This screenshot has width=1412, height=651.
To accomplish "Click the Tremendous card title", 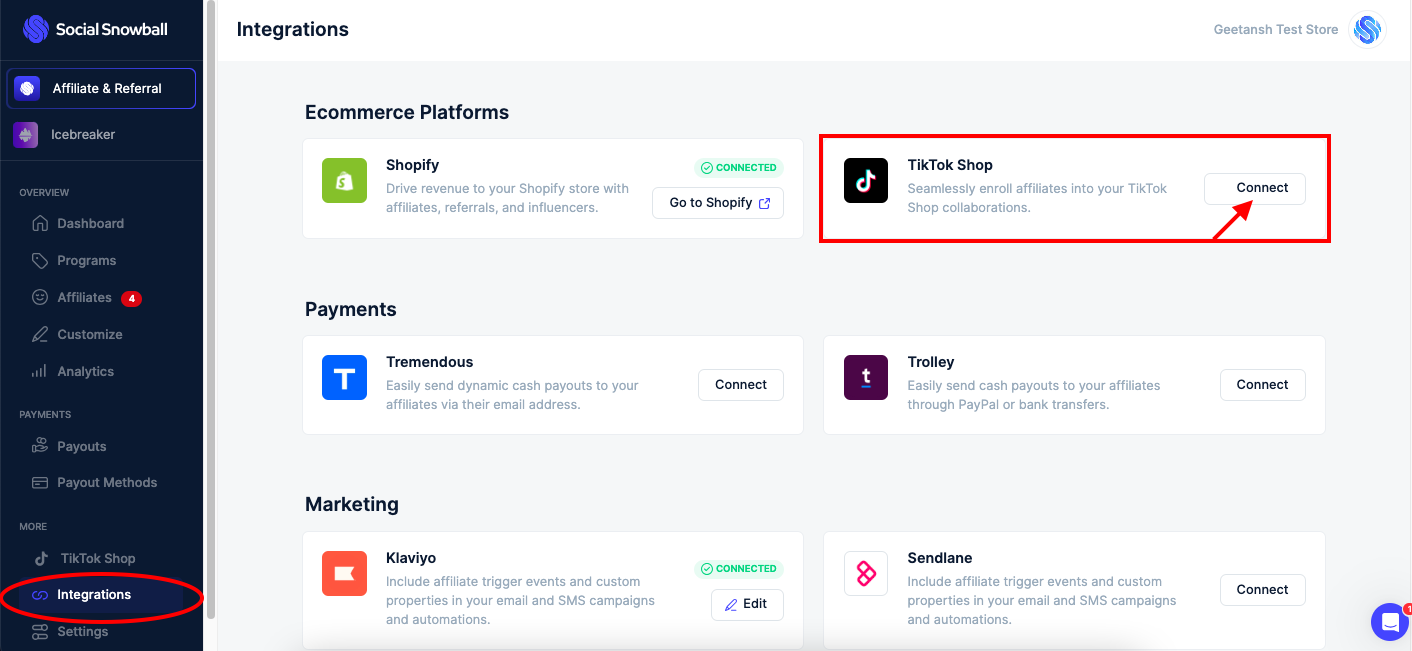I will pos(430,362).
